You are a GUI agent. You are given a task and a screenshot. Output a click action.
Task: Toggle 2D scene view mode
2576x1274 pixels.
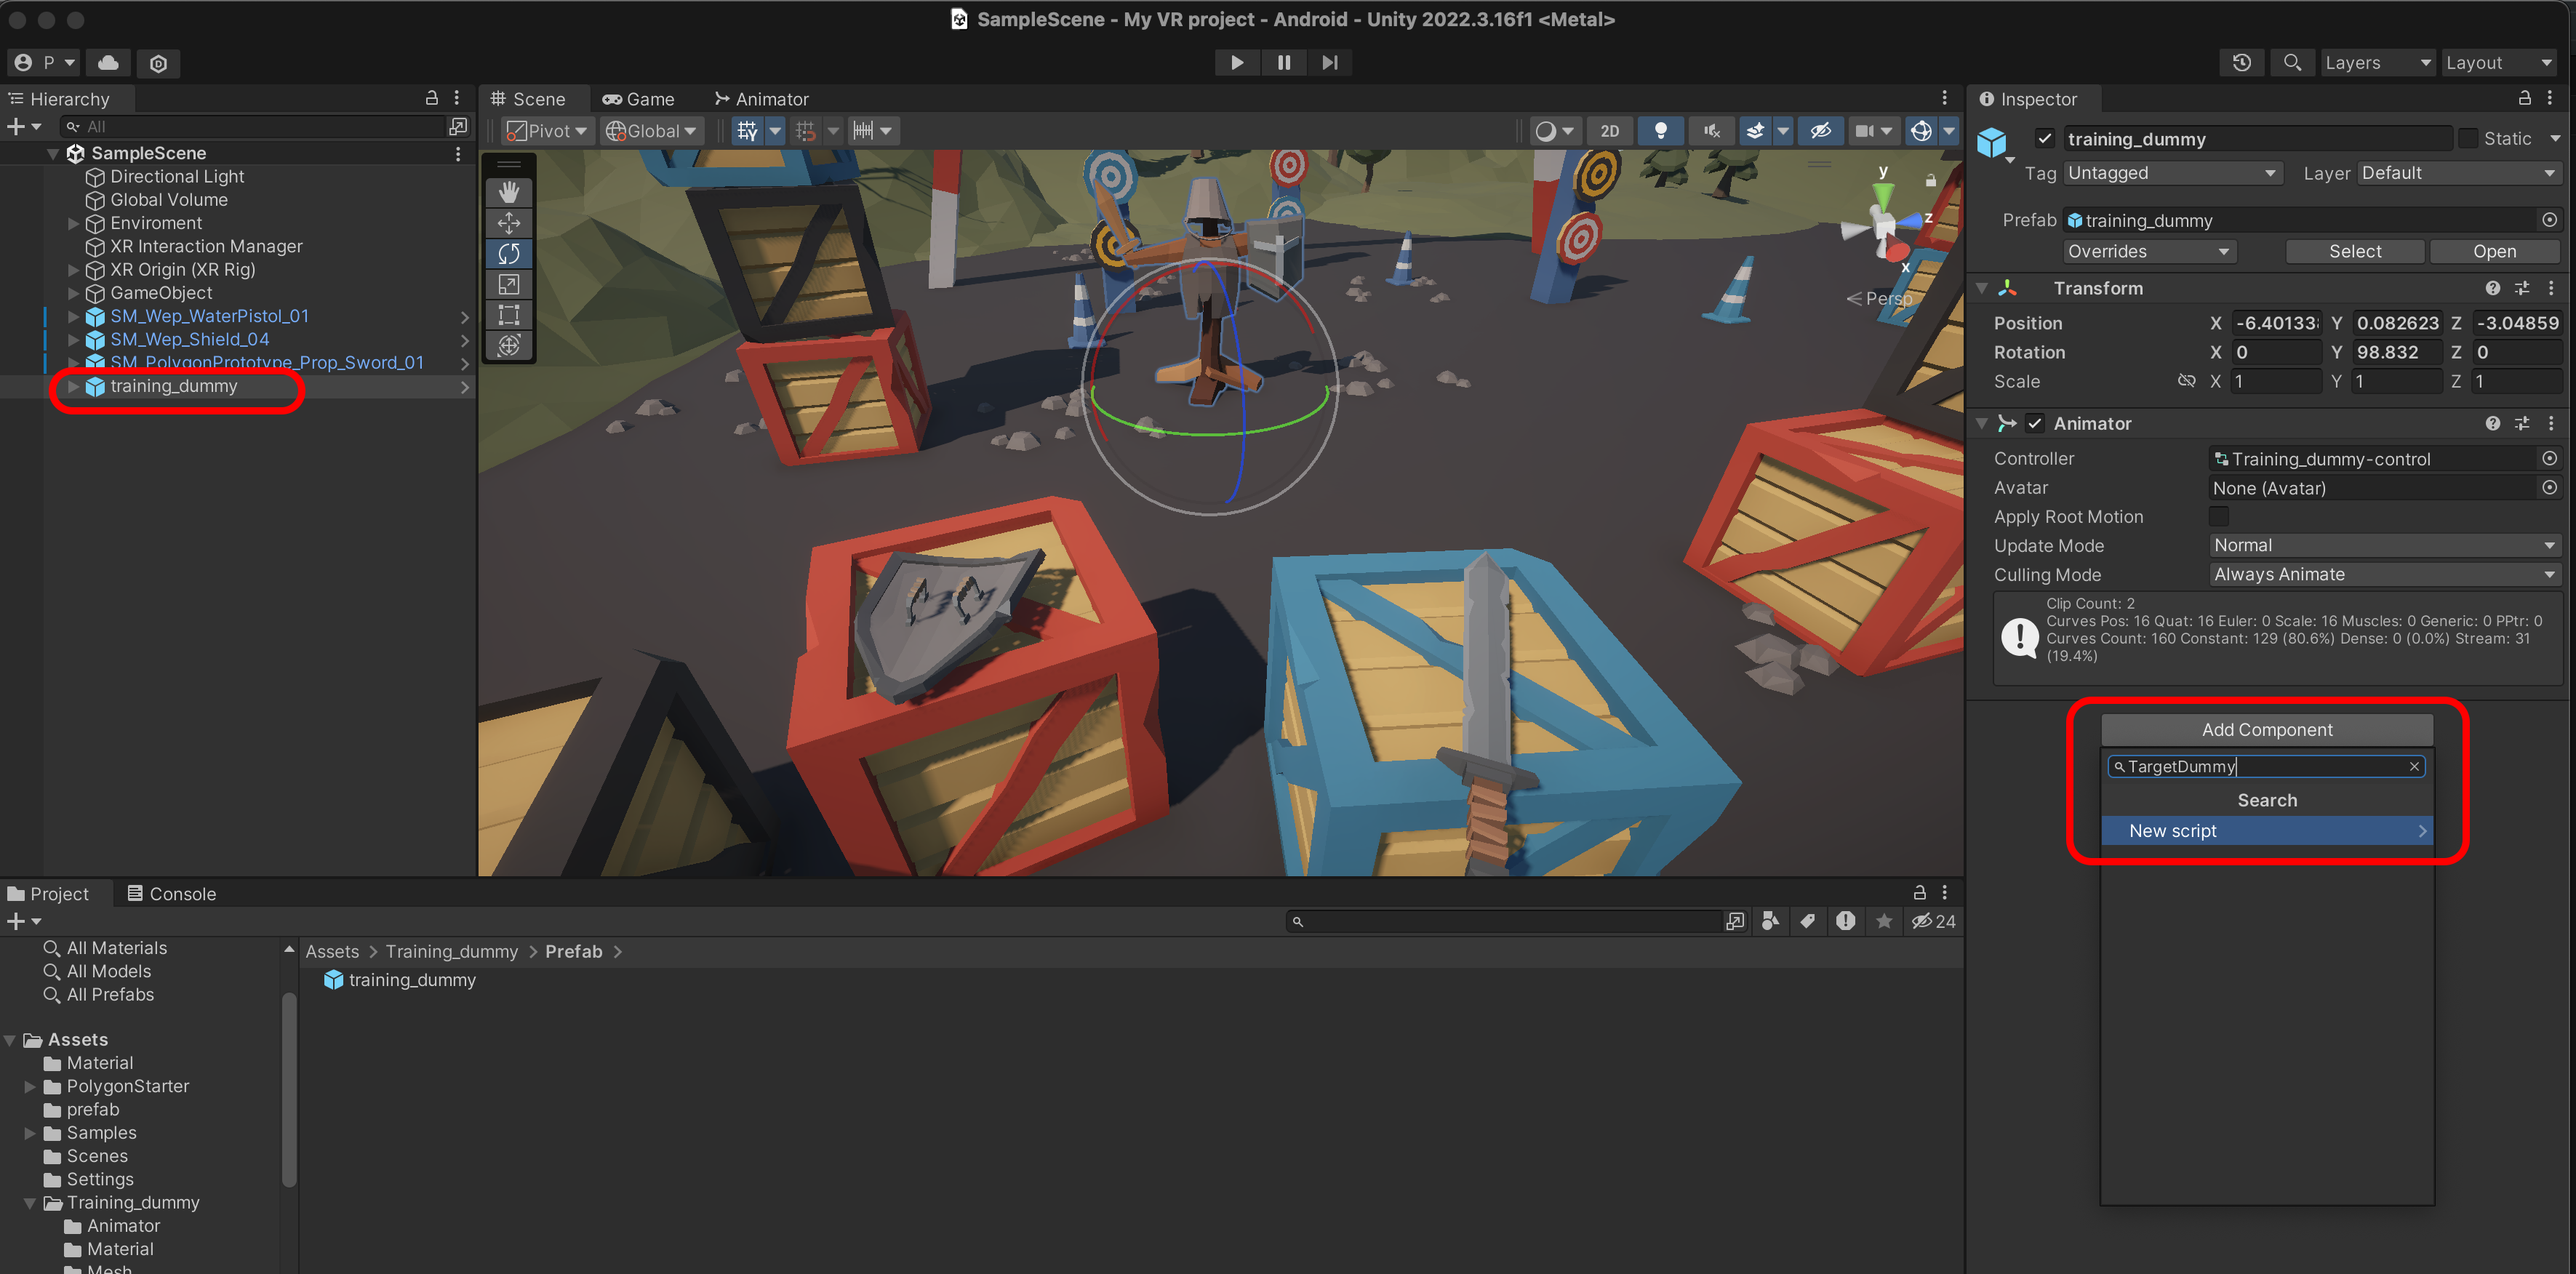tap(1609, 131)
